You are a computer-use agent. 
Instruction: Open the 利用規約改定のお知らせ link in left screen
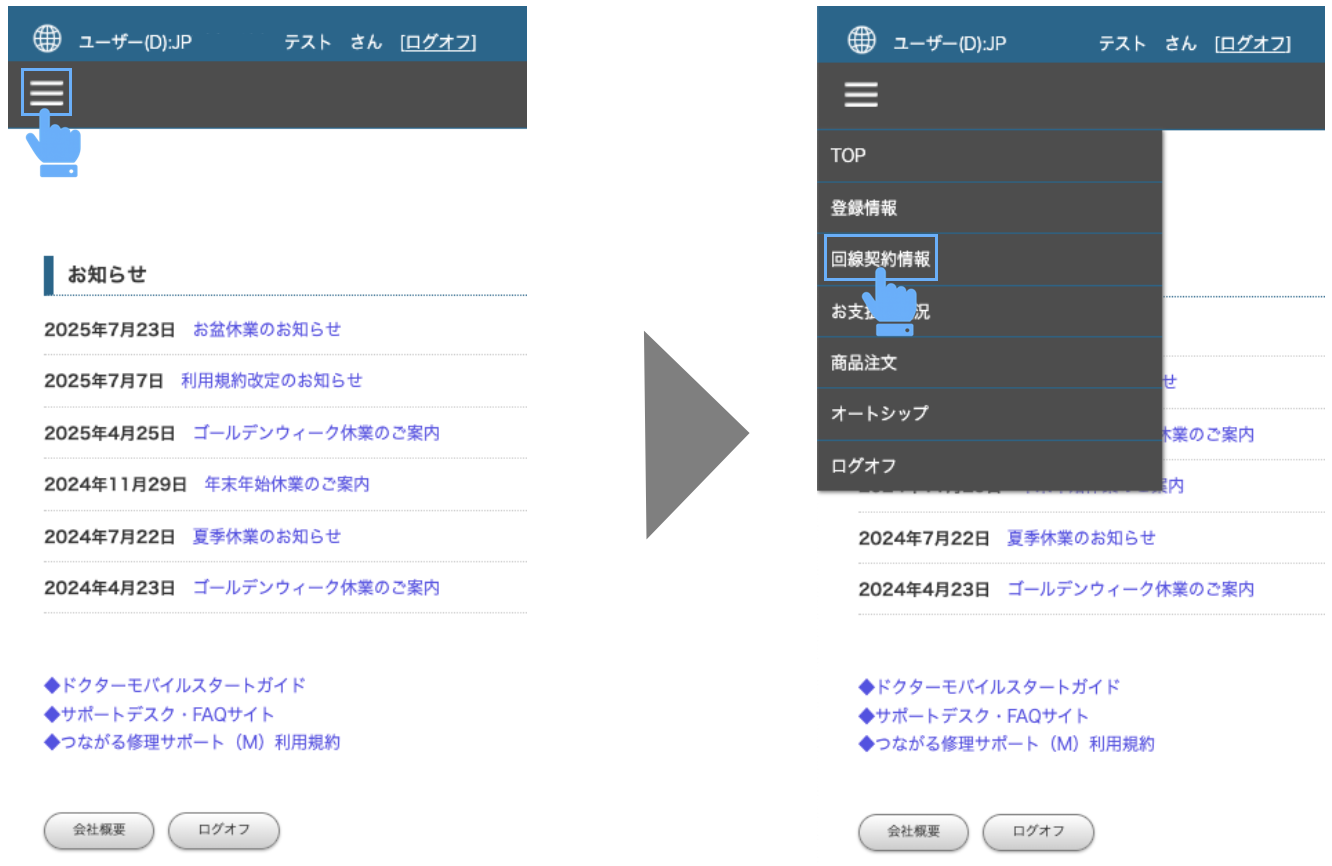(x=271, y=381)
